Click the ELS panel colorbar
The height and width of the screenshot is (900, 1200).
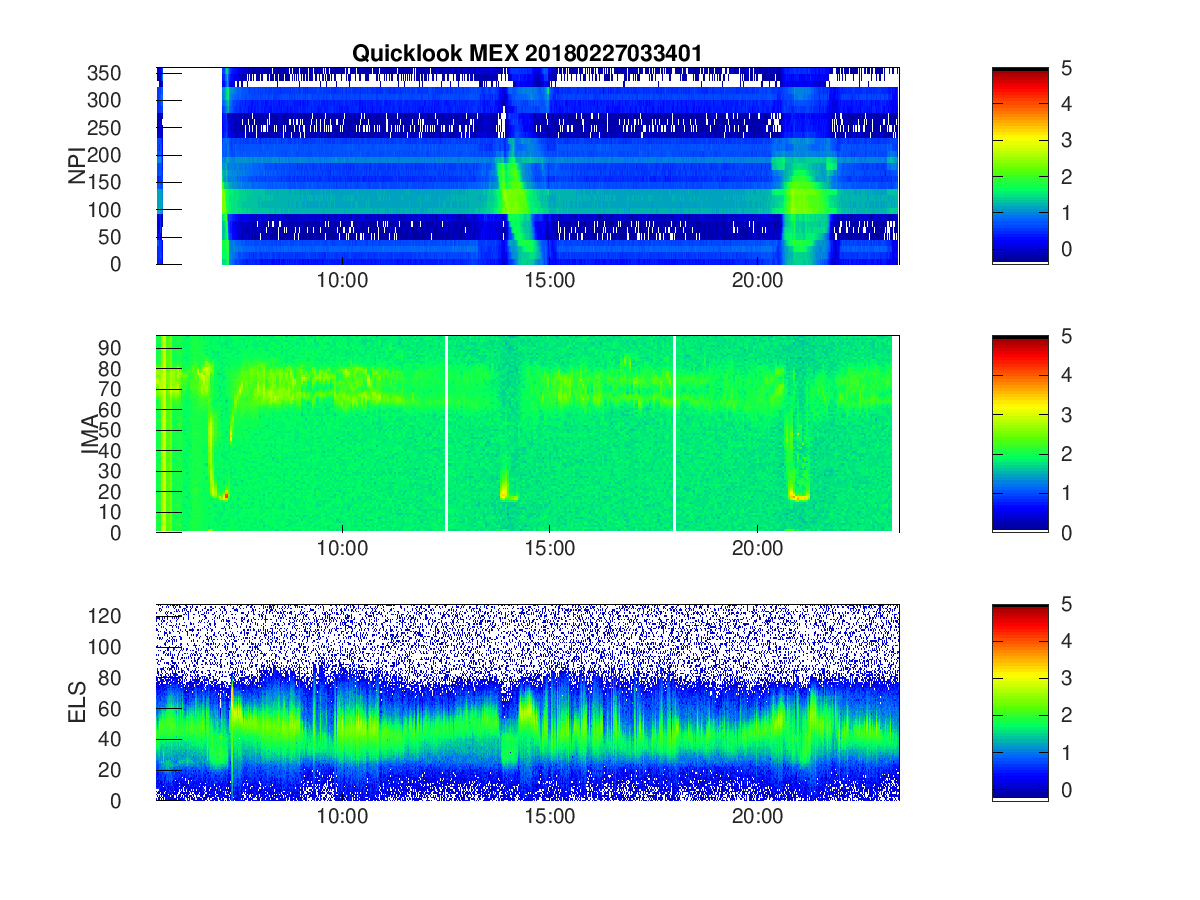click(x=1020, y=702)
